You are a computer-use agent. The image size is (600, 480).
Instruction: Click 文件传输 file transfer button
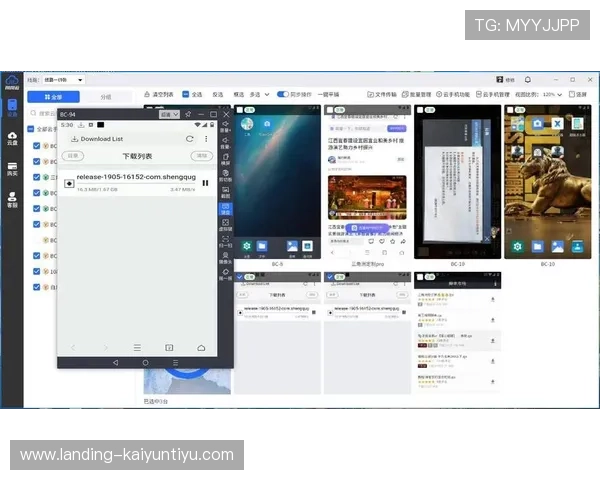click(383, 94)
